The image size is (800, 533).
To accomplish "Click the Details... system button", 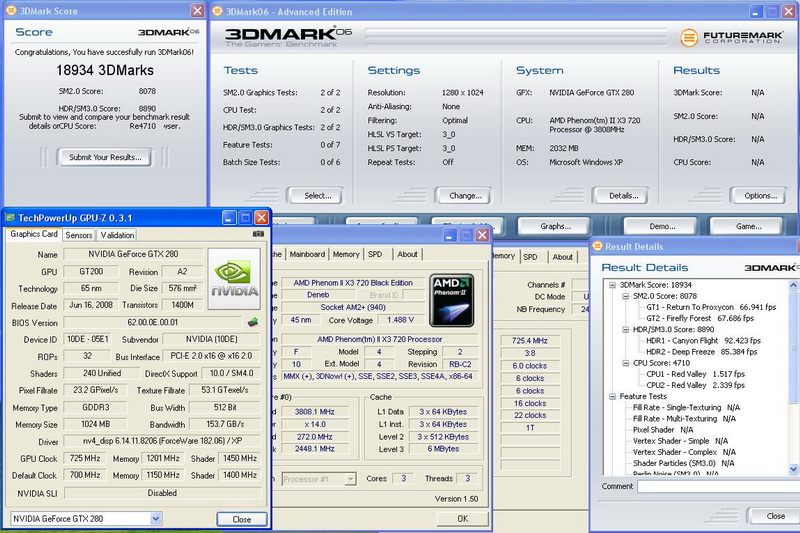I will tap(623, 195).
